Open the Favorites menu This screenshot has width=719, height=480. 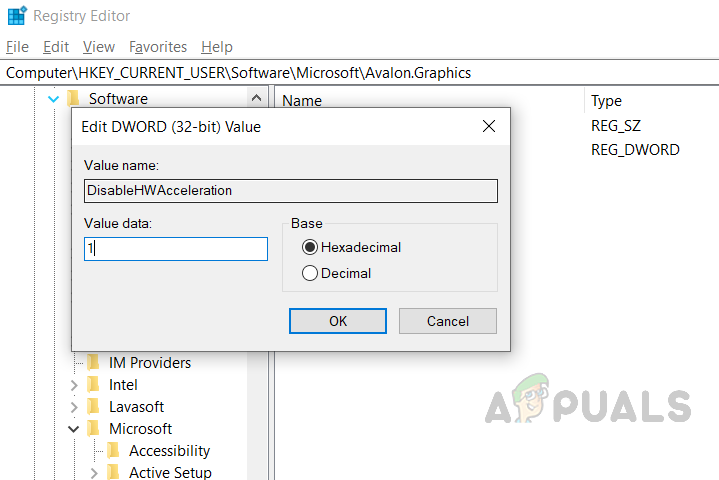(x=158, y=47)
